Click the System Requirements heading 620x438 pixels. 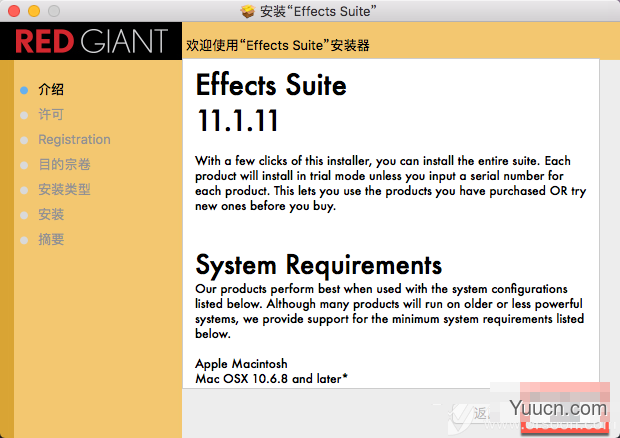[x=319, y=264]
